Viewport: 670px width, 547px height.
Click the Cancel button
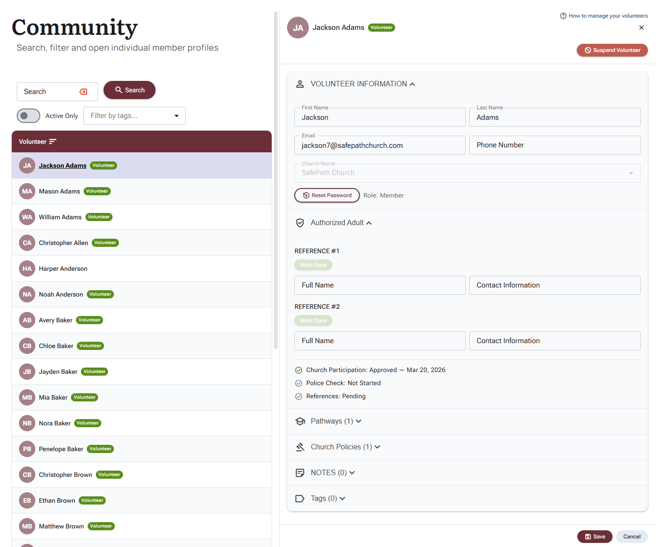pos(632,537)
